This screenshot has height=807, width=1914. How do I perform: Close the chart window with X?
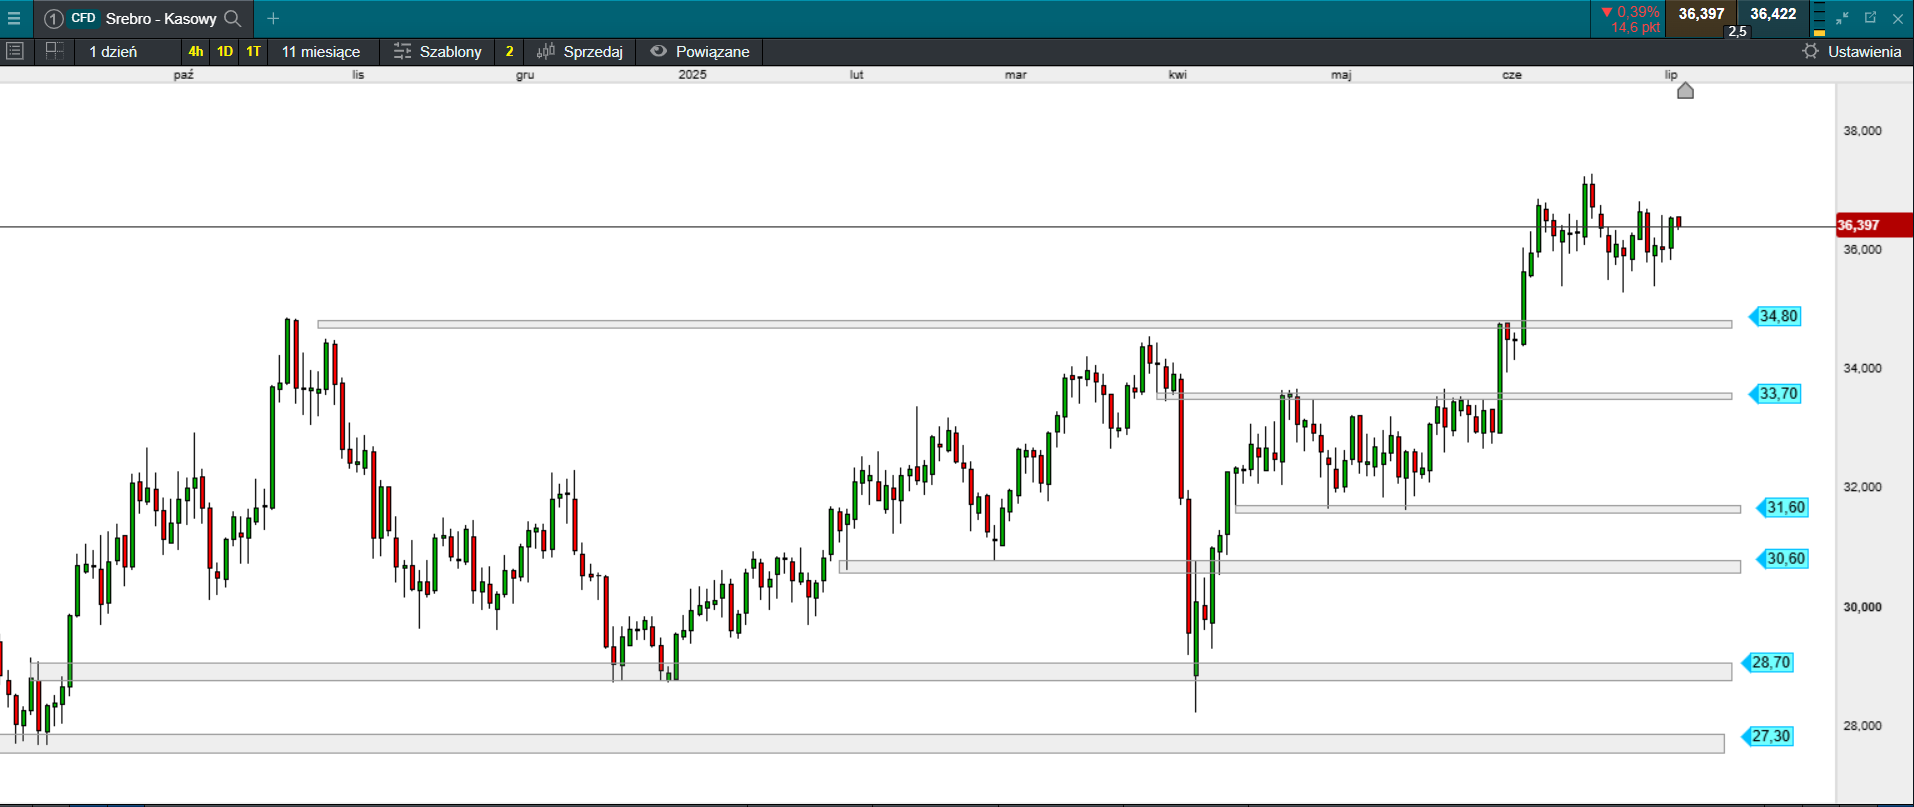tap(1898, 18)
